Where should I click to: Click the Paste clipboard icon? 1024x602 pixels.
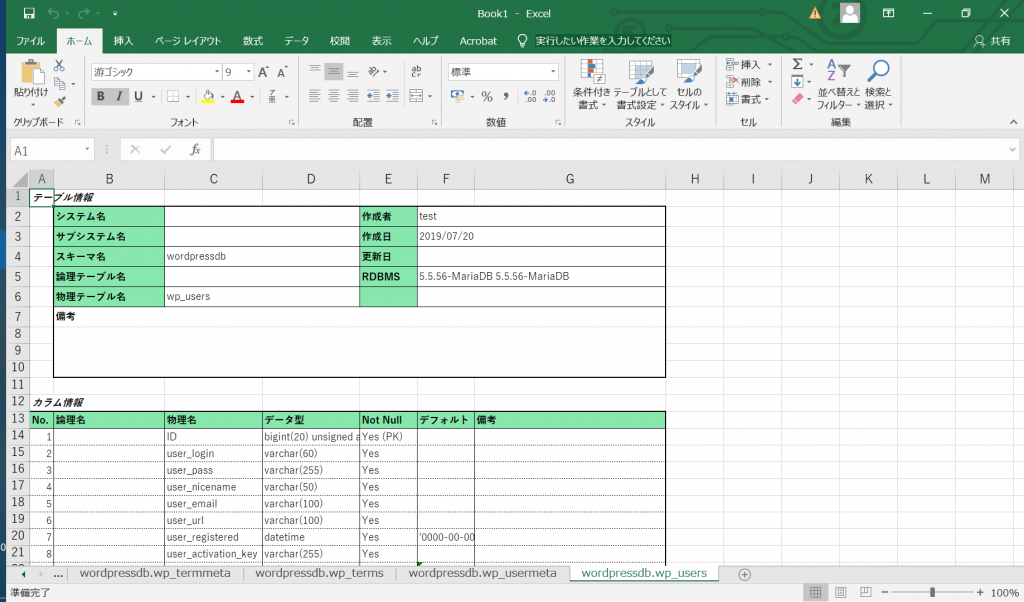pos(31,72)
